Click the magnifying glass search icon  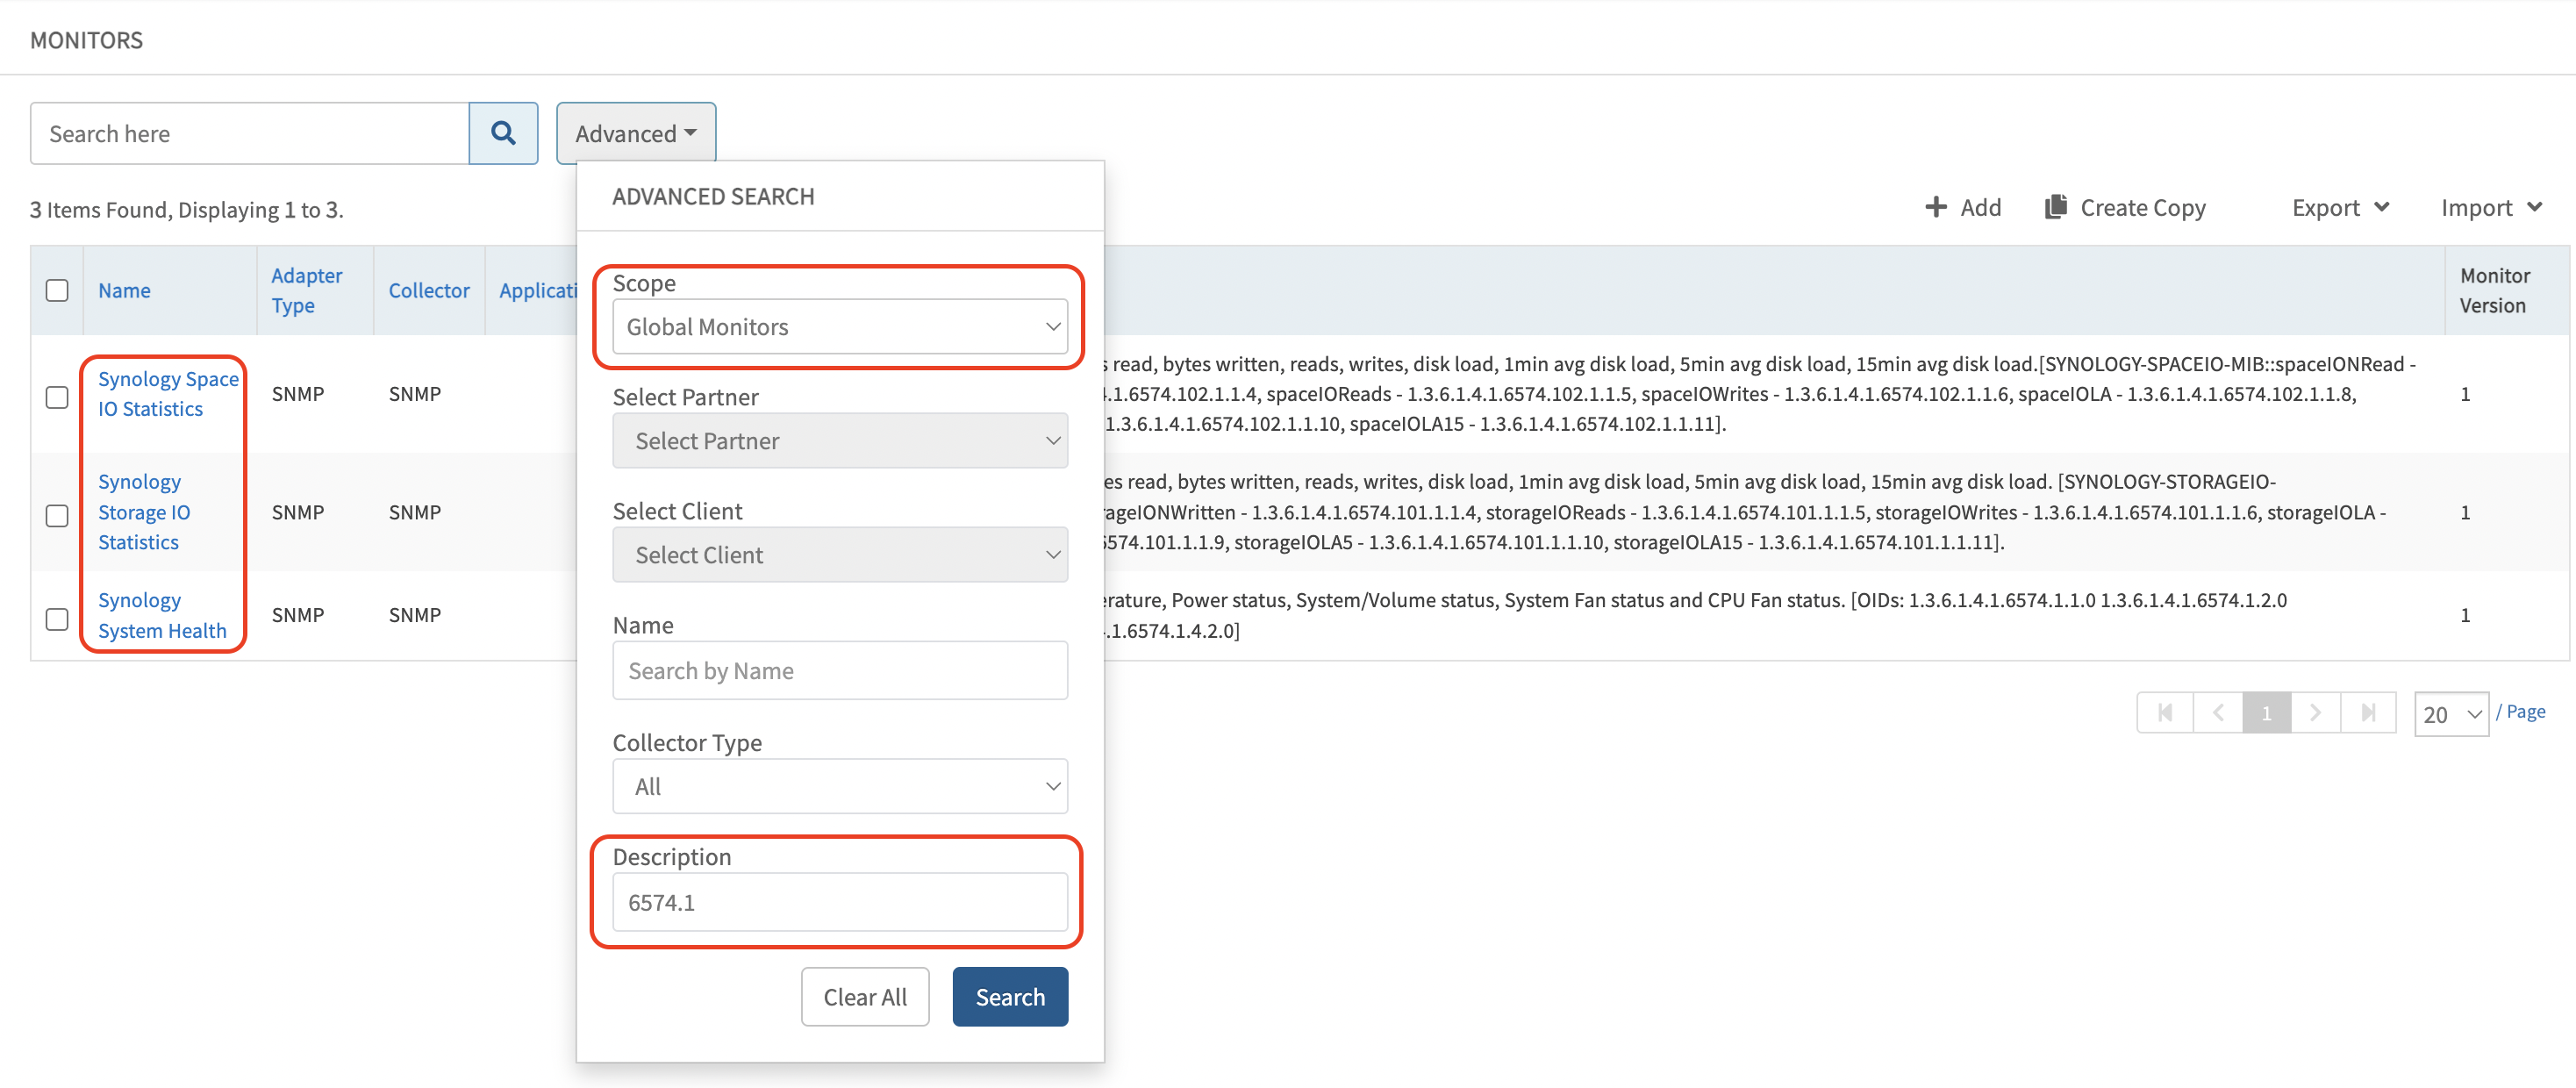tap(503, 133)
